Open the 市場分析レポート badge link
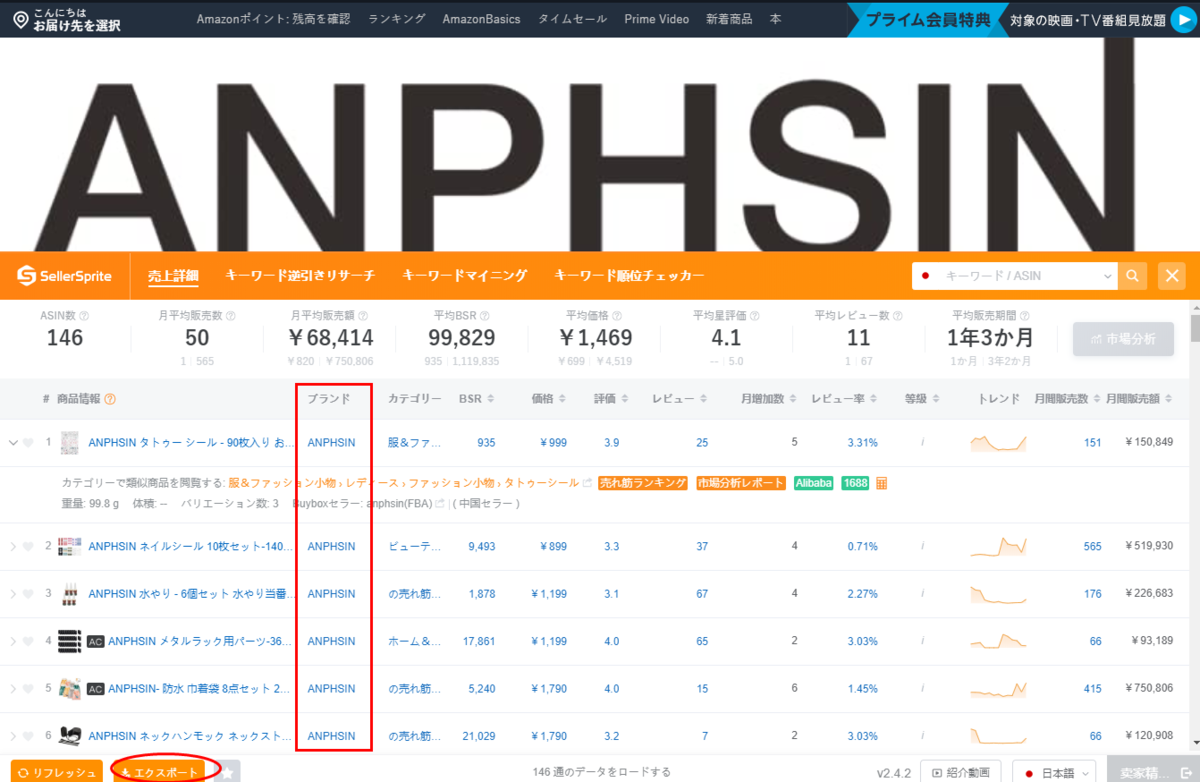The image size is (1200, 782). tap(740, 483)
